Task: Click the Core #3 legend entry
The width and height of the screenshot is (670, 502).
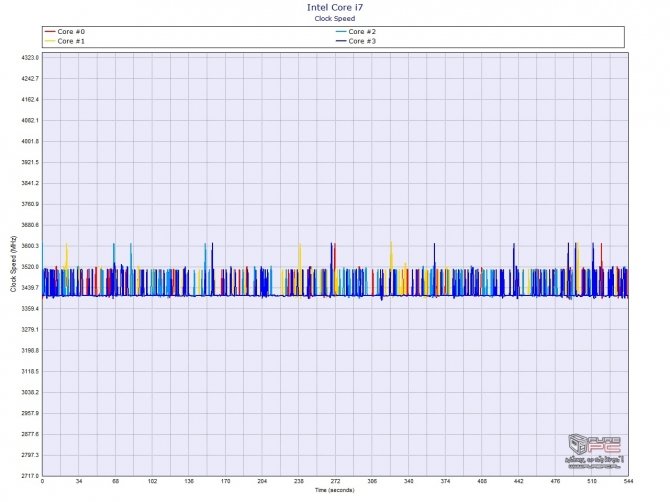Action: (356, 41)
